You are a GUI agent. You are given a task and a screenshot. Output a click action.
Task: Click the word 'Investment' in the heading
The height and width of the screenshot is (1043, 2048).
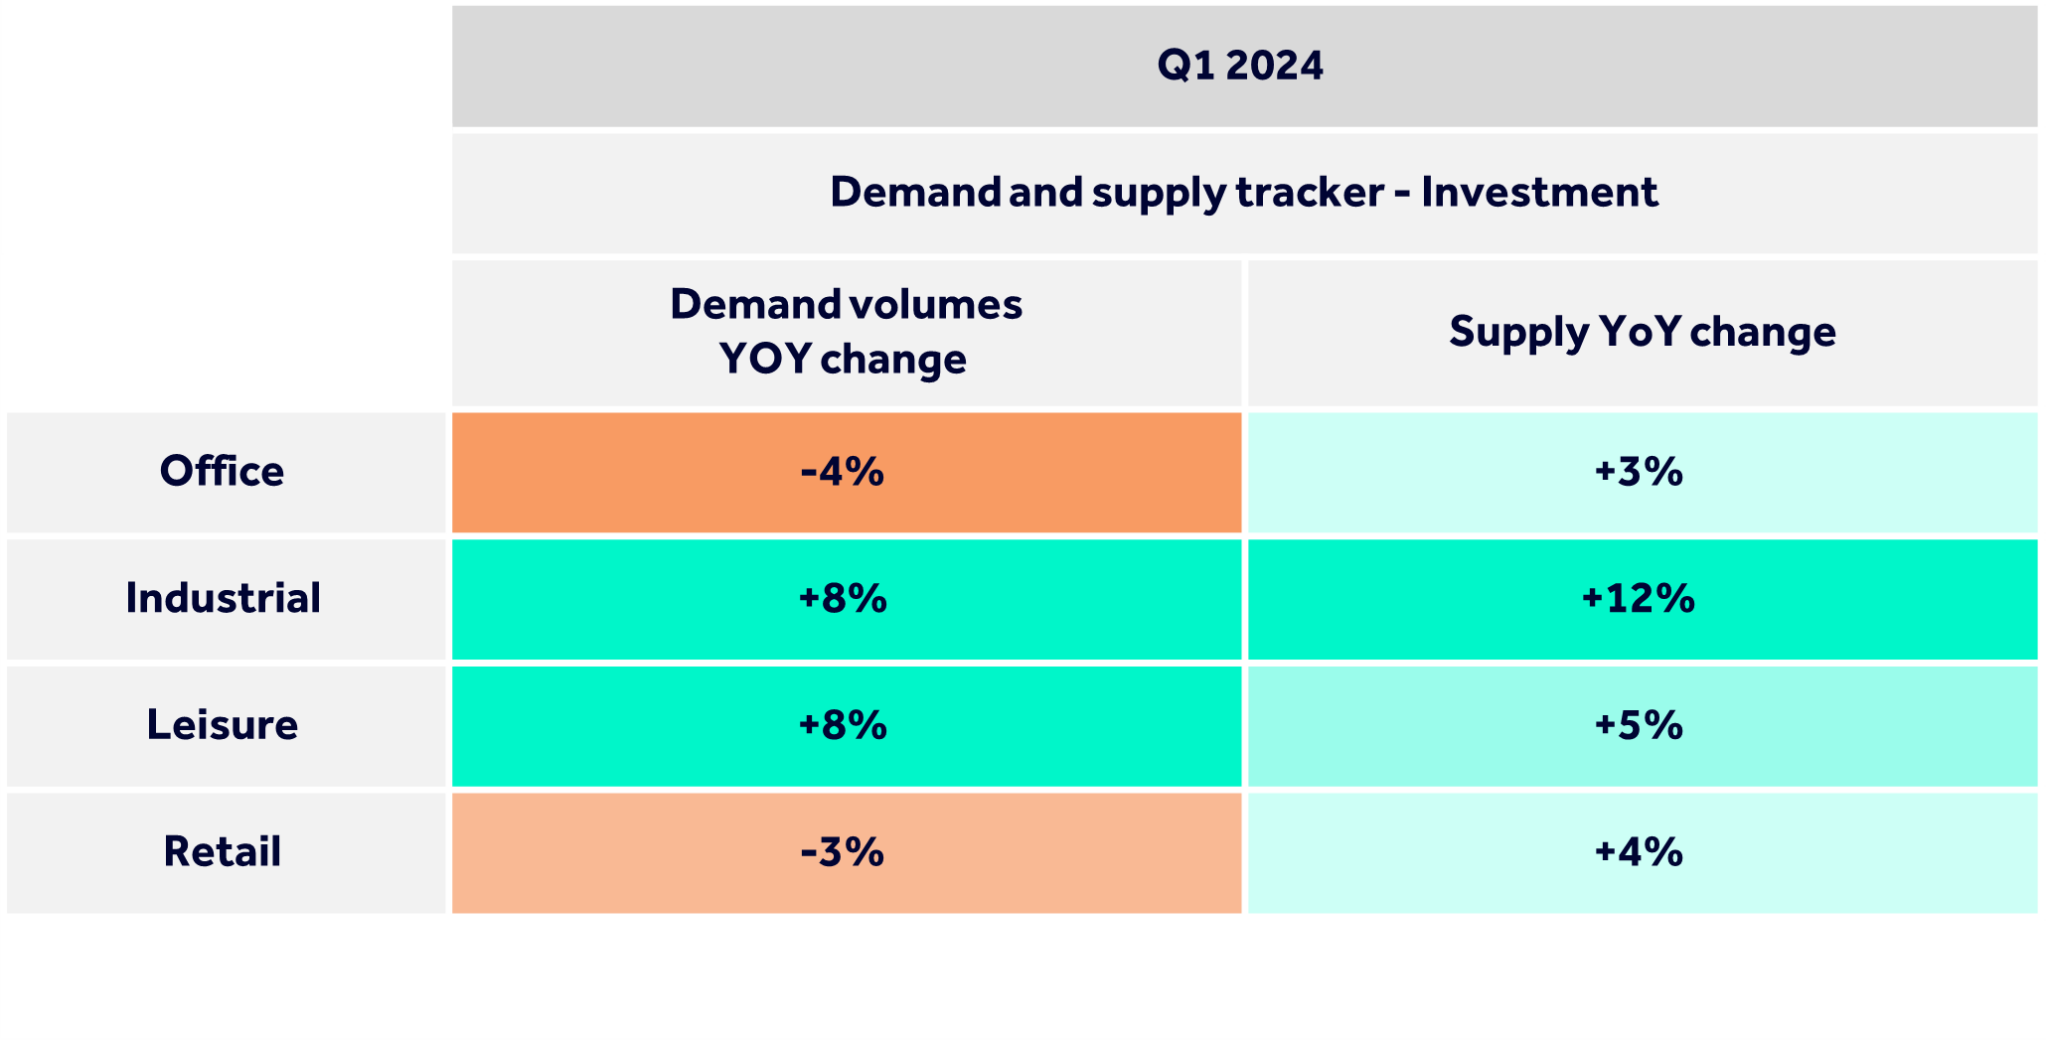1539,192
